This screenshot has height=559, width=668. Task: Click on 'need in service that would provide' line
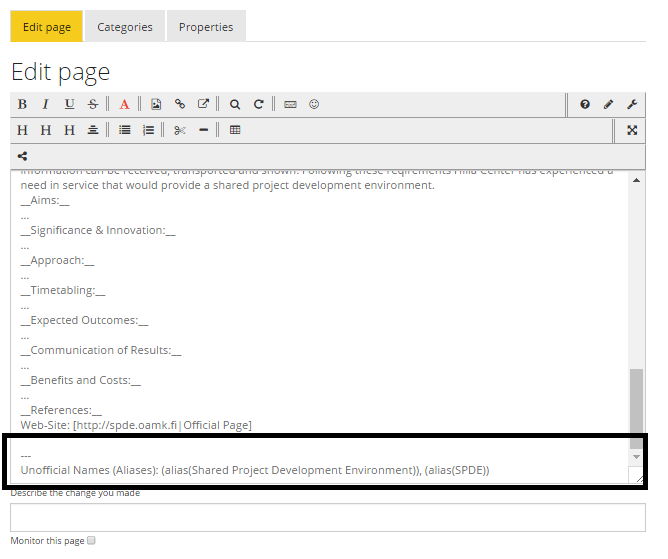pyautogui.click(x=227, y=185)
